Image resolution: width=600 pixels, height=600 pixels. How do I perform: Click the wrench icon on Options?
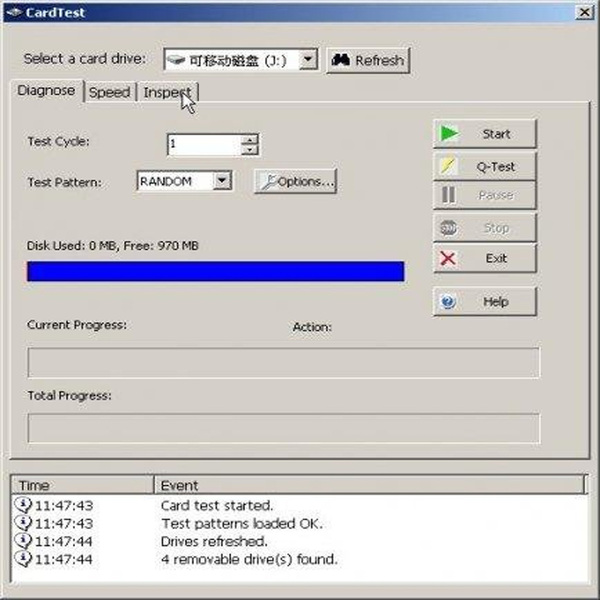[269, 182]
